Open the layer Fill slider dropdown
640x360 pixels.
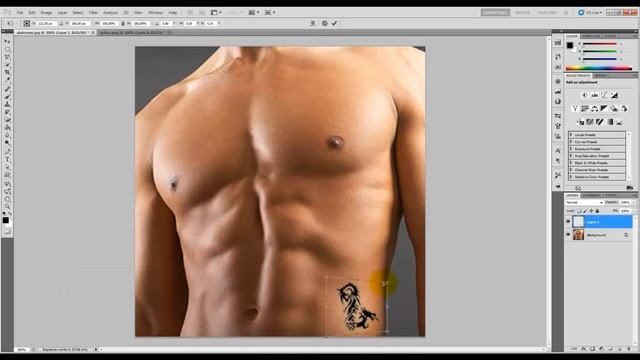click(633, 211)
